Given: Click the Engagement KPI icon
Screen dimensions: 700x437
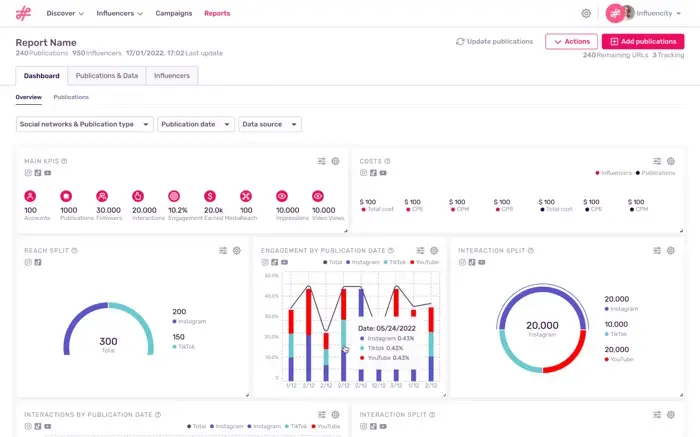Looking at the screenshot, I should [x=174, y=196].
